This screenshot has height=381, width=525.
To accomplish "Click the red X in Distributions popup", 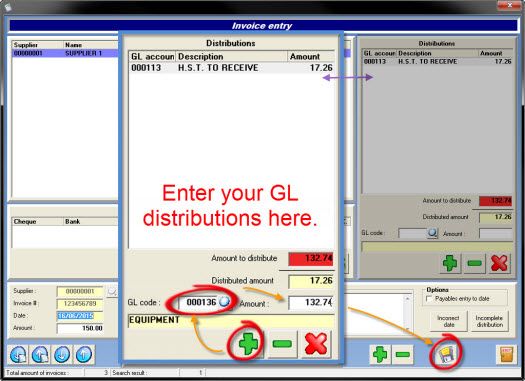I will tap(316, 344).
